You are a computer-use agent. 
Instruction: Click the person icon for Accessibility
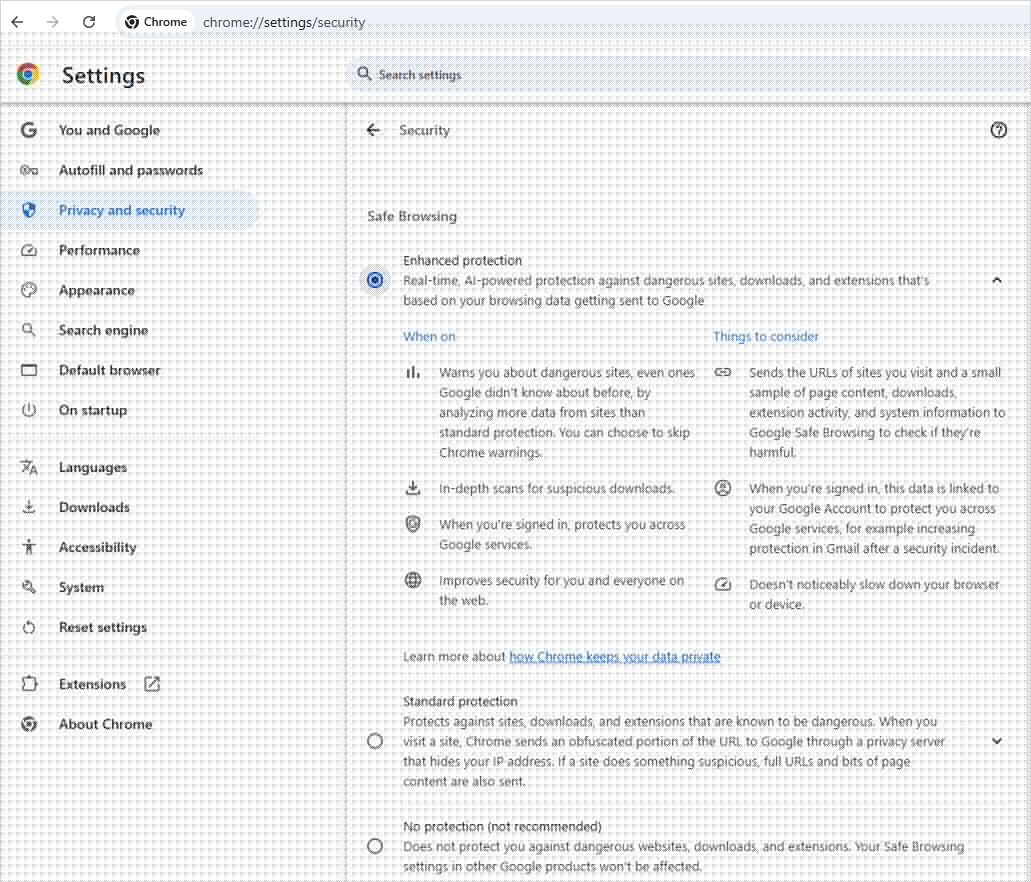point(29,547)
